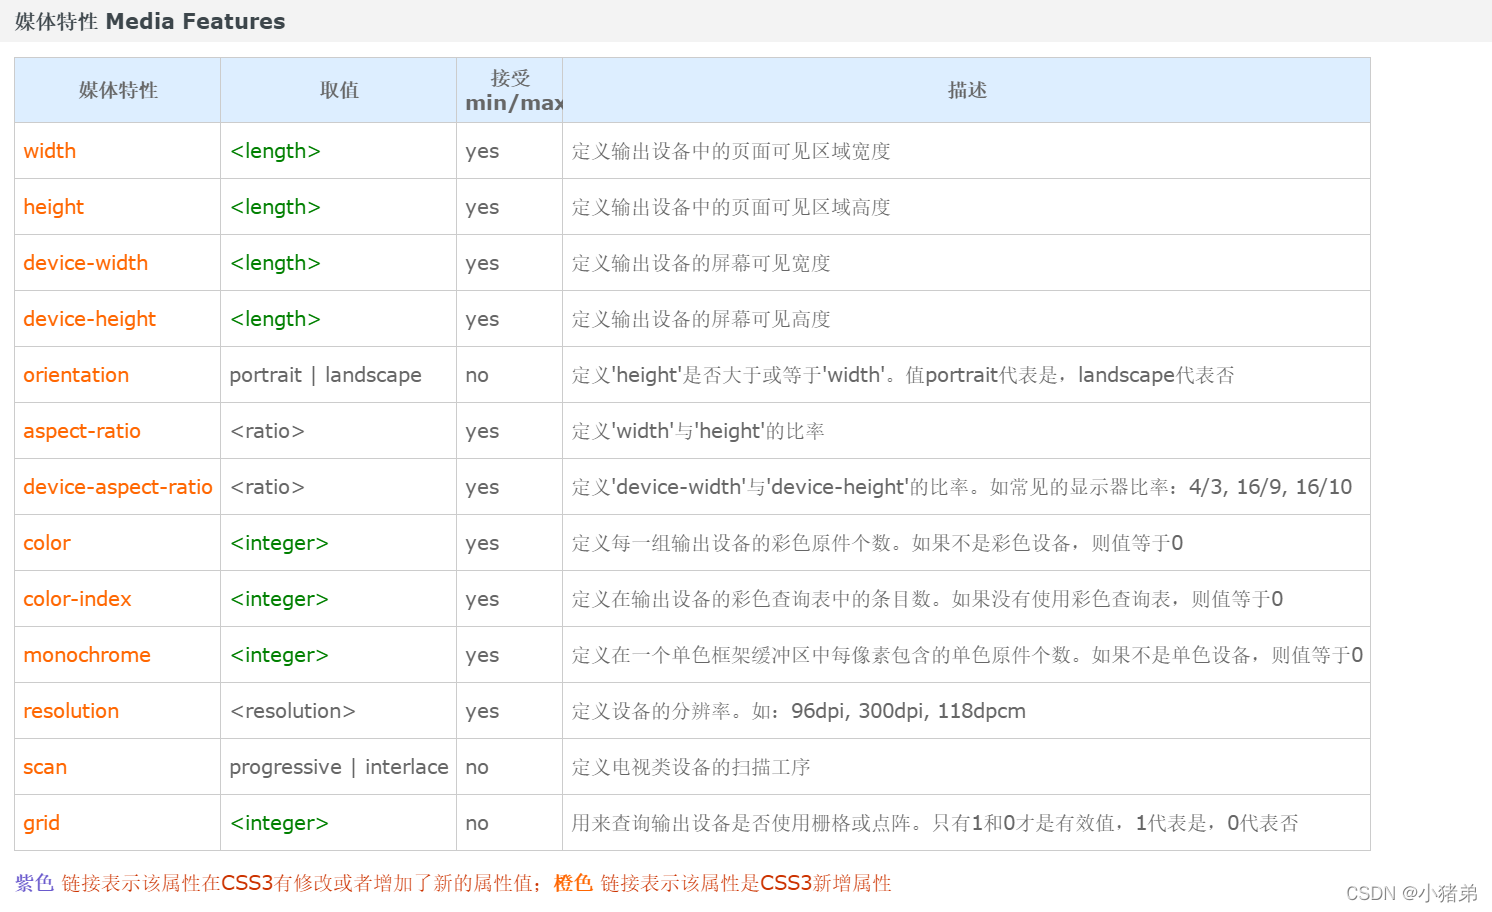Image resolution: width=1492 pixels, height=912 pixels.
Task: Click <length> value in the height row
Action: click(x=275, y=207)
